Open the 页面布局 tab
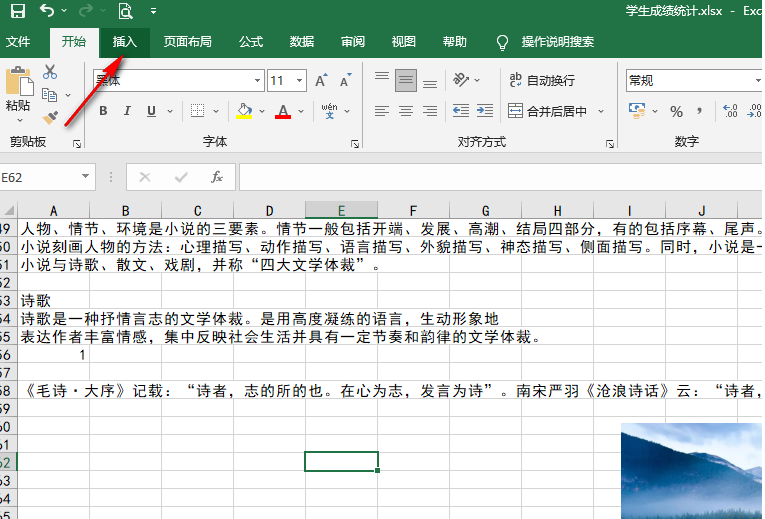765x519 pixels. [187, 42]
